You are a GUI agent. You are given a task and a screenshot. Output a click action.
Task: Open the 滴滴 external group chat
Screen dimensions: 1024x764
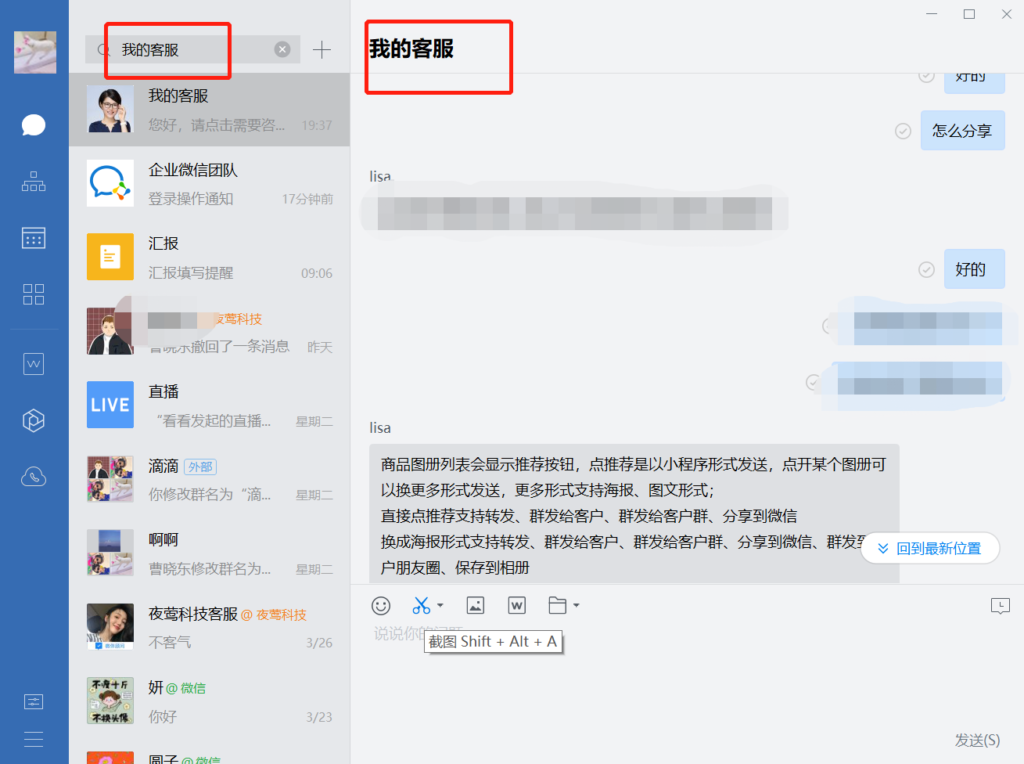coord(210,479)
